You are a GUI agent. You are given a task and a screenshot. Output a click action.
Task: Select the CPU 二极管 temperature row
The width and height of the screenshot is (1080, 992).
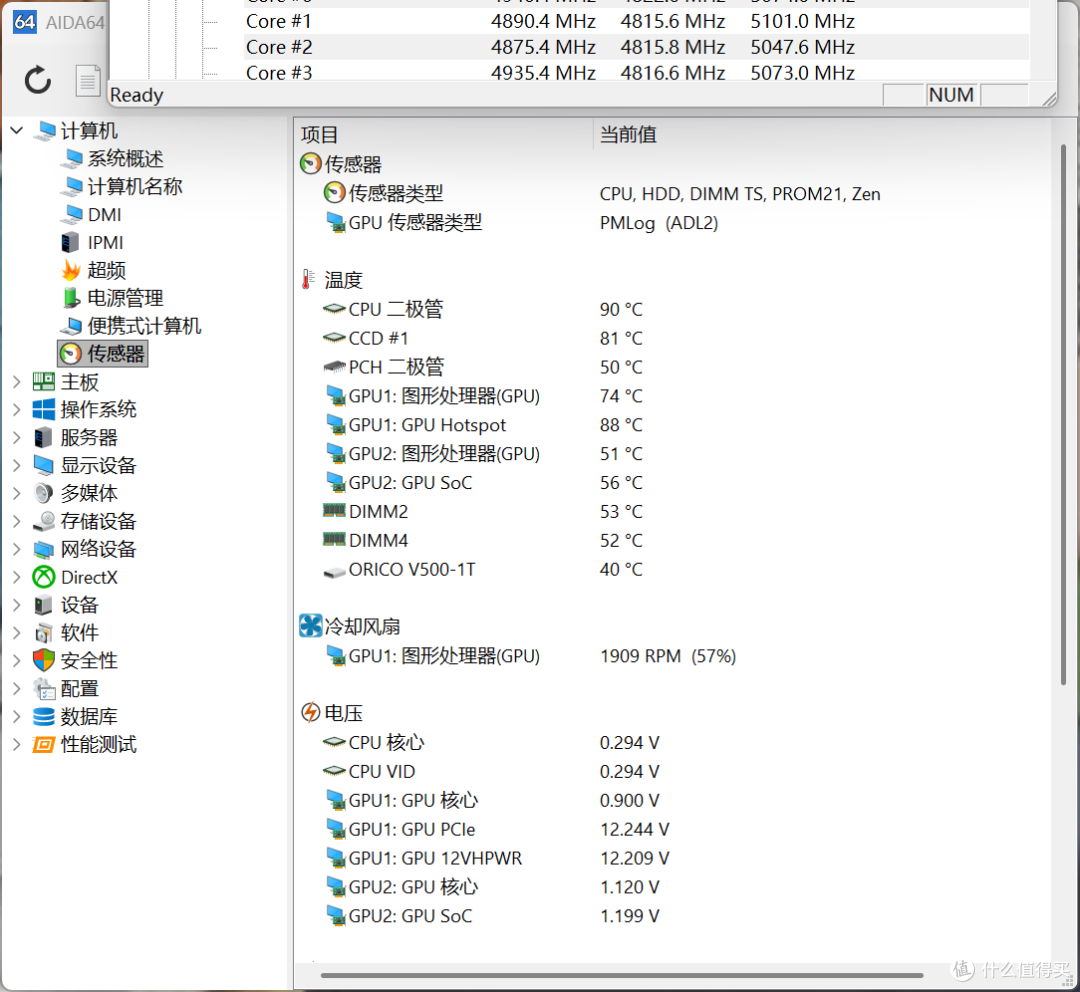pos(672,309)
